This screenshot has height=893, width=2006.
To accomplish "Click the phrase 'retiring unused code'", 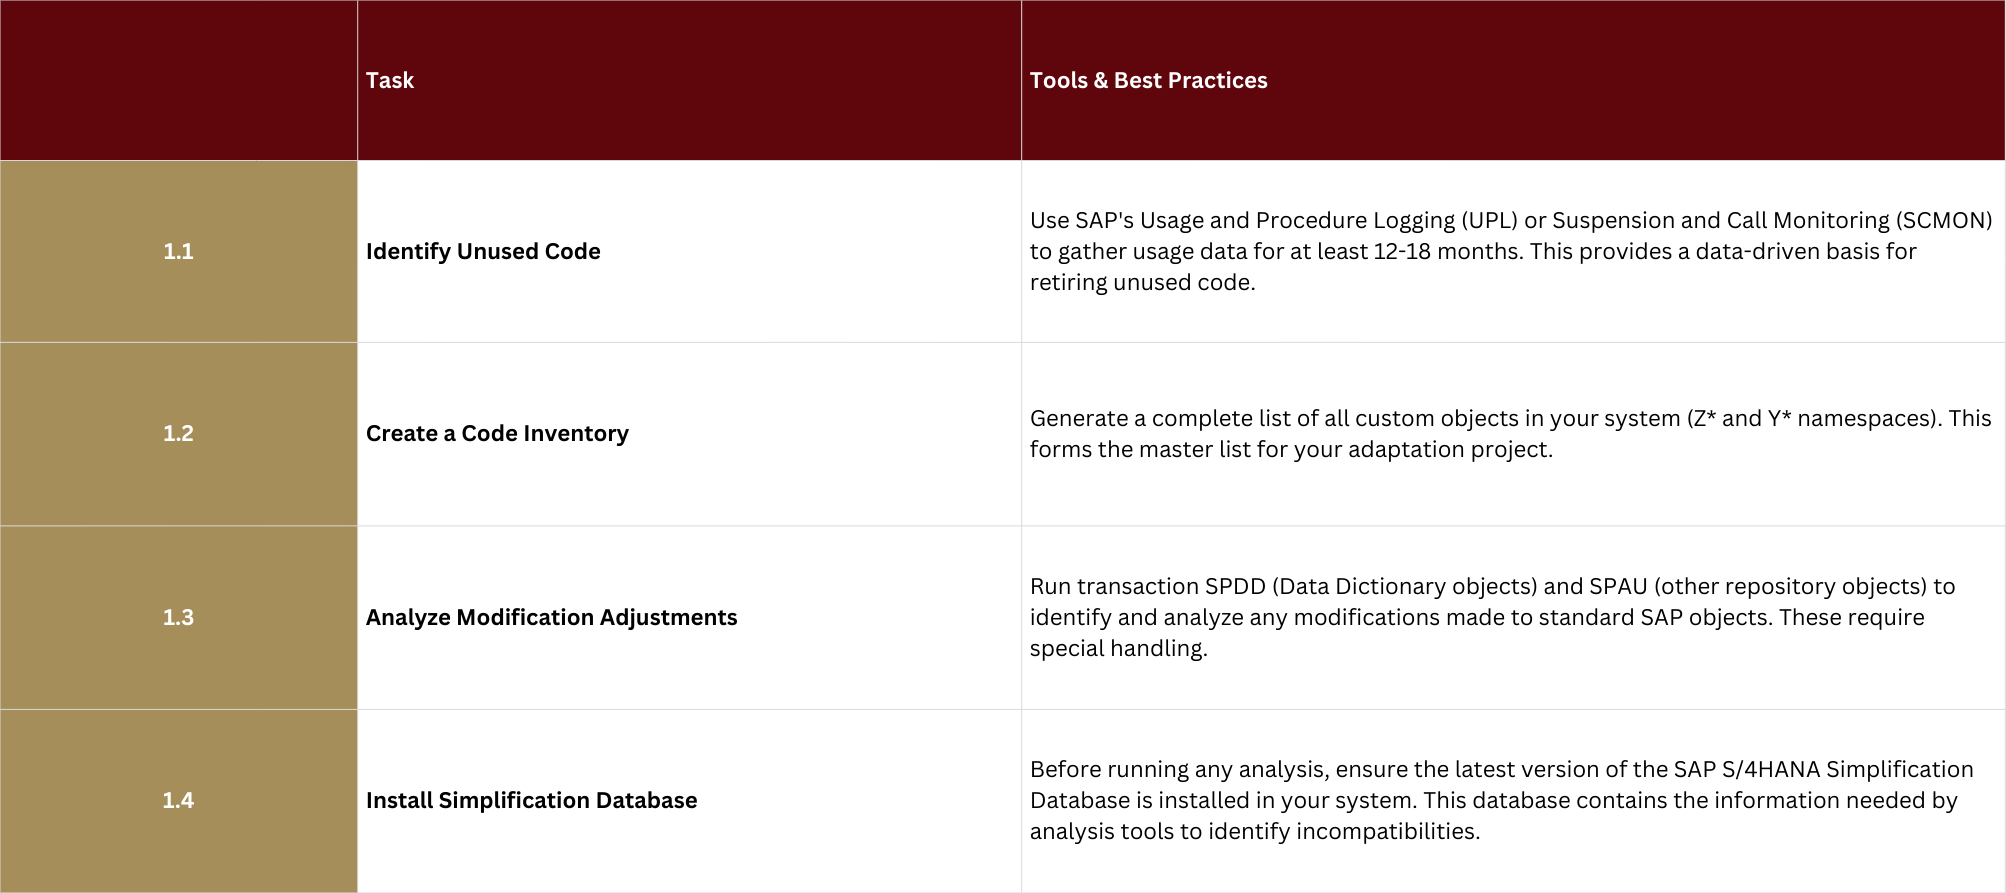I will pos(1141,283).
